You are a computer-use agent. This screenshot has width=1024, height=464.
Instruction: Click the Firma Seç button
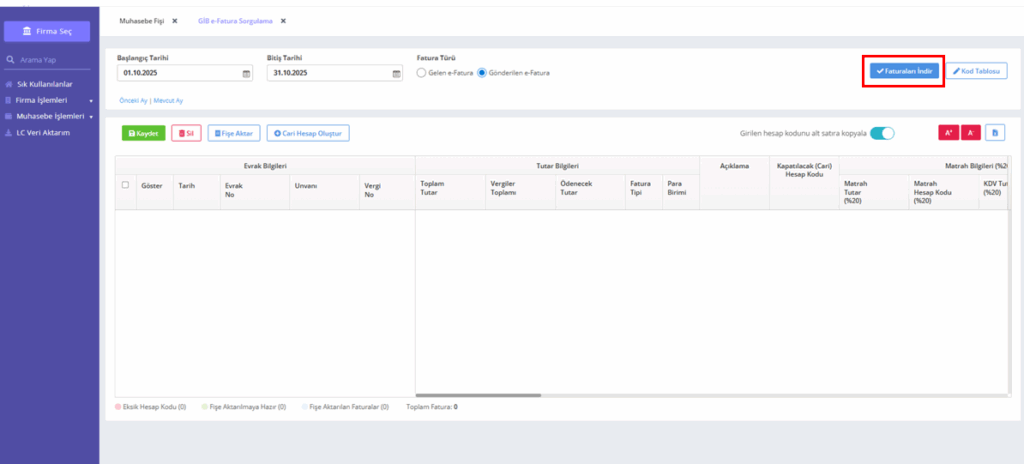point(47,31)
